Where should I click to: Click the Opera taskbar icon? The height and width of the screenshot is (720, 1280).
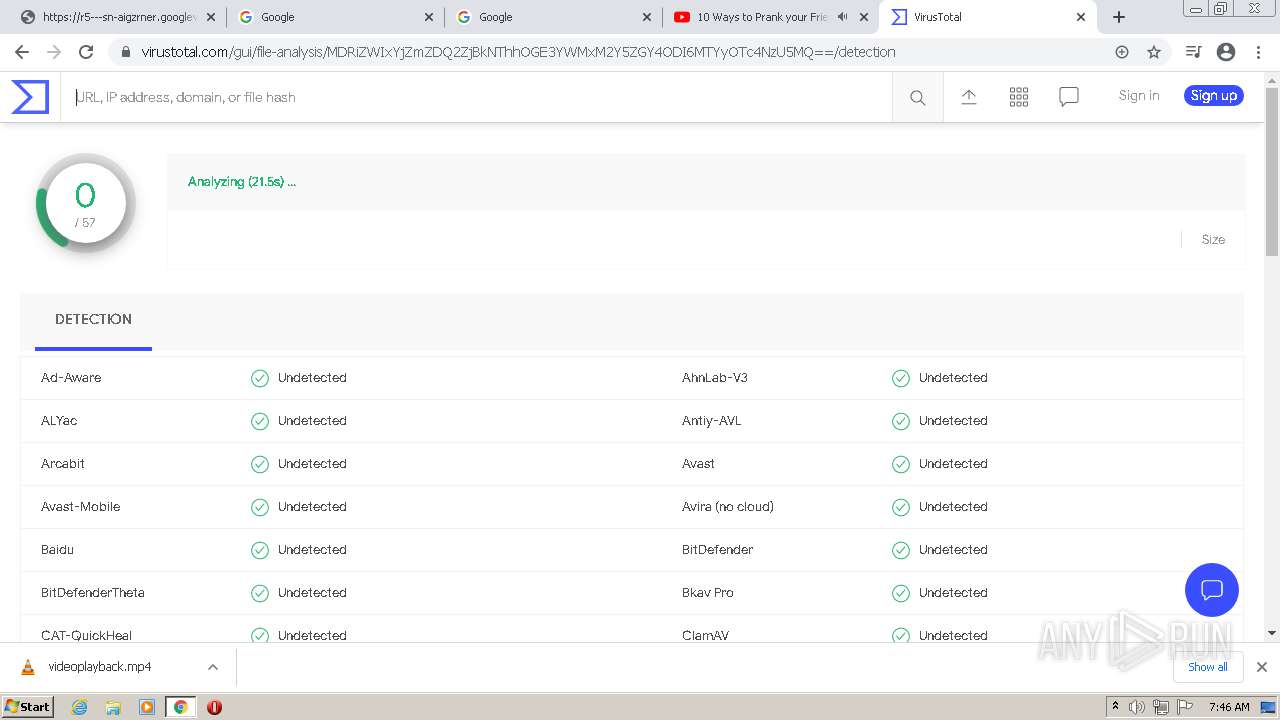pyautogui.click(x=214, y=707)
